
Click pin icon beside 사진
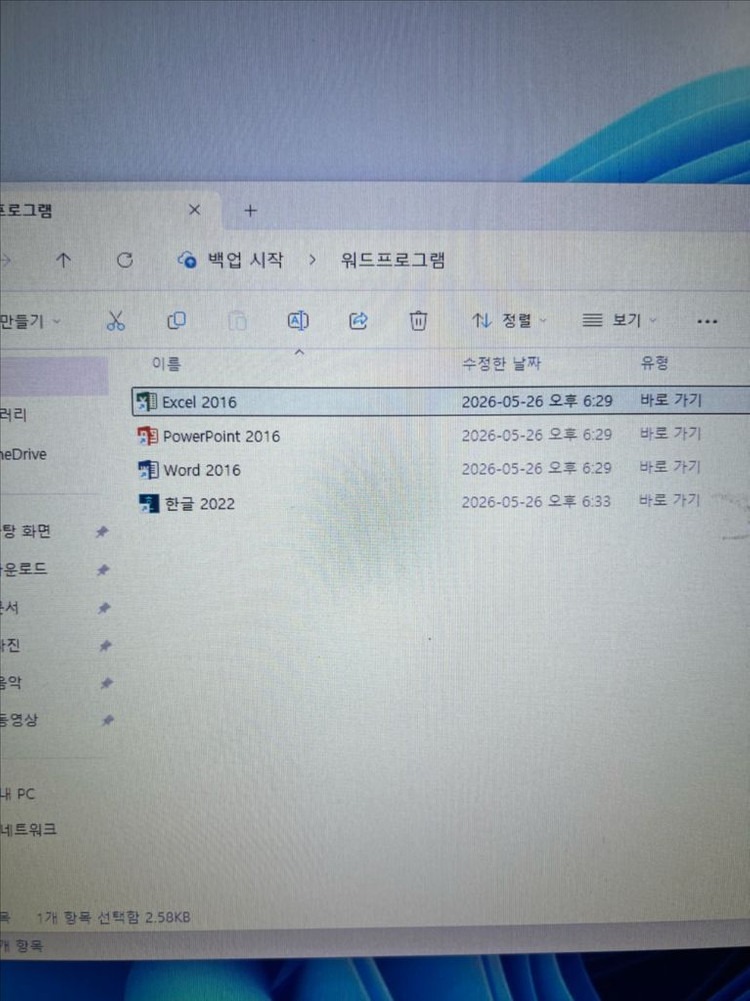(x=105, y=645)
